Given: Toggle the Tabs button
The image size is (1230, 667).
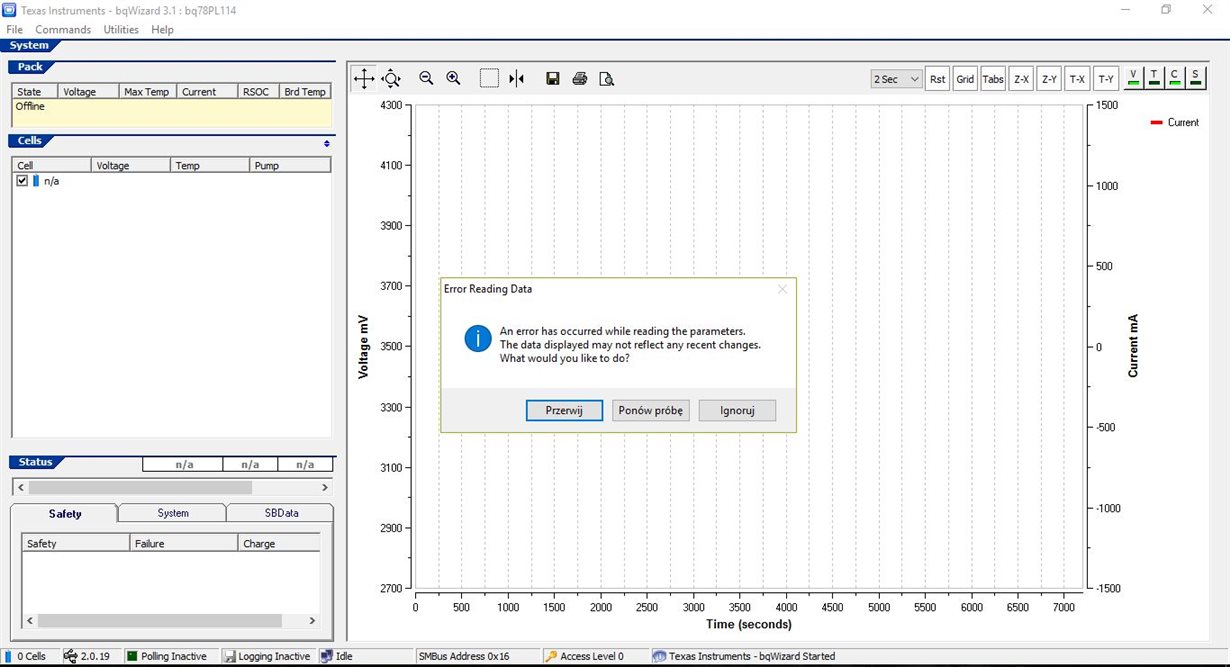Looking at the screenshot, I should pos(993,79).
